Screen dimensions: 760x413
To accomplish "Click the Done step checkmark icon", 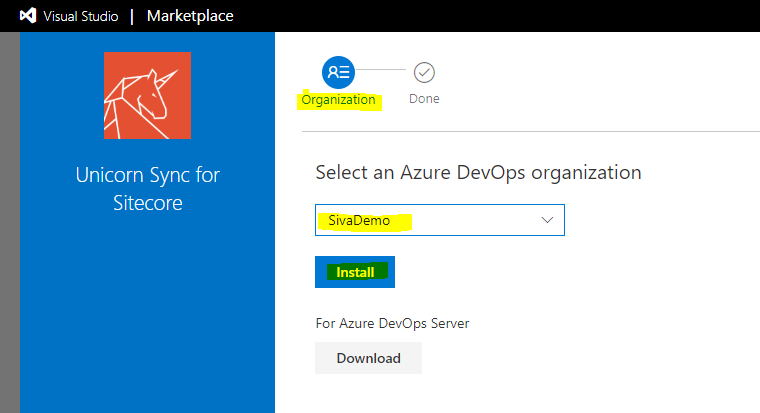I will 424,72.
